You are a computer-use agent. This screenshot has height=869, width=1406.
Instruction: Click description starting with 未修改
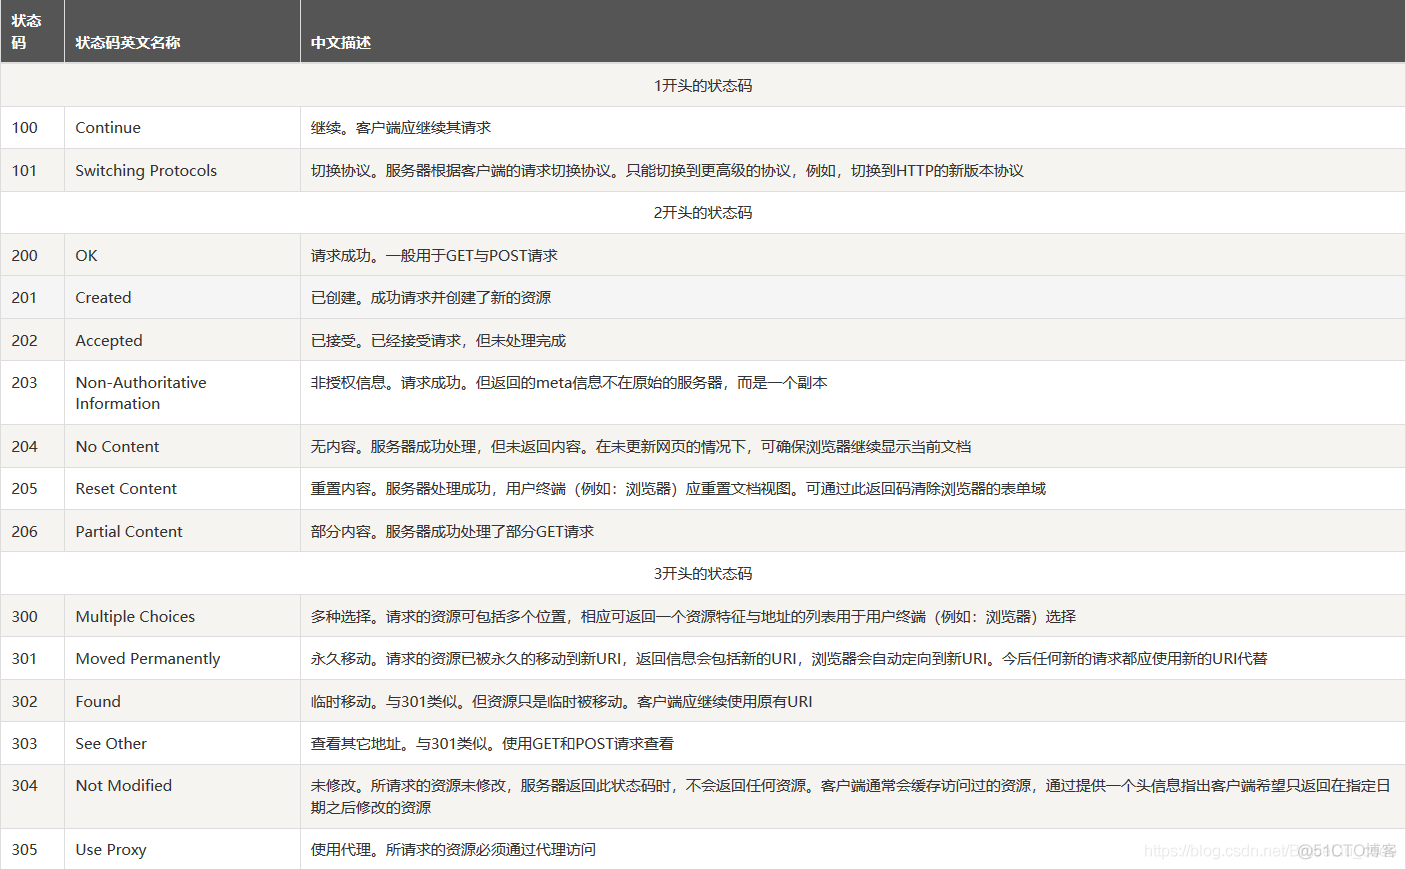(850, 797)
